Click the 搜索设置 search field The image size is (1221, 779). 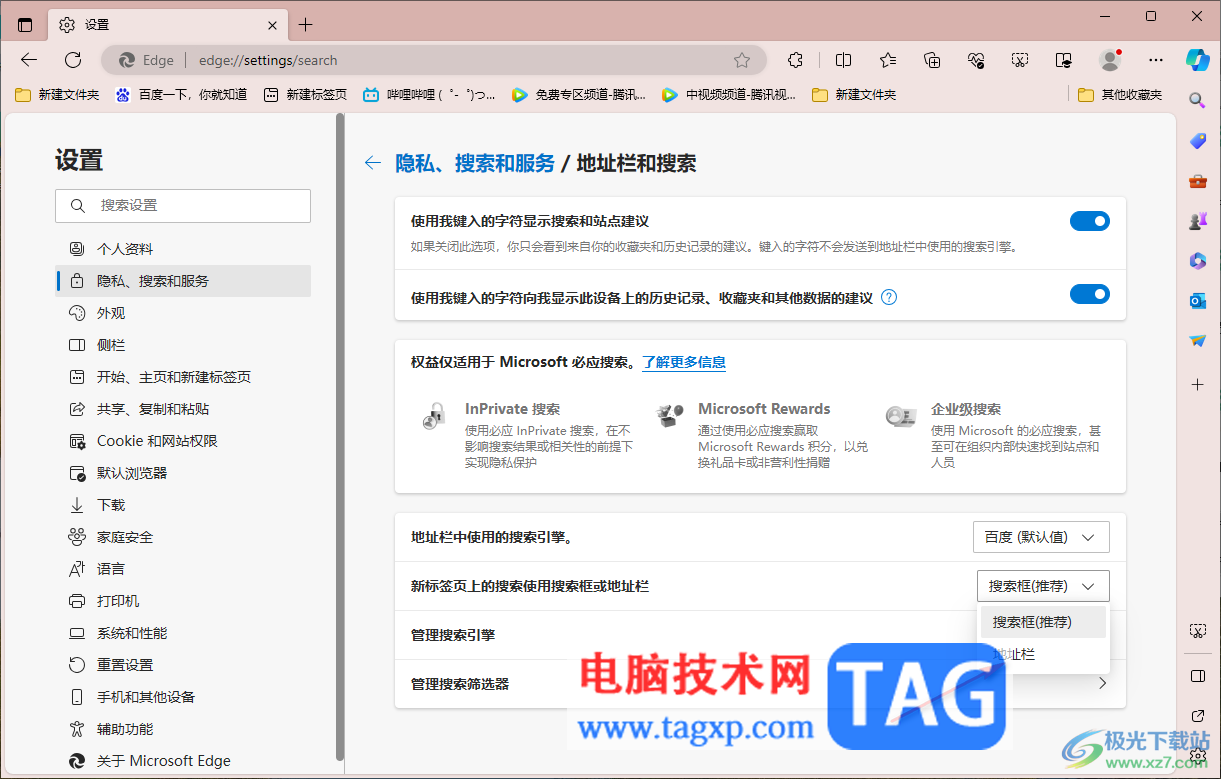point(183,206)
